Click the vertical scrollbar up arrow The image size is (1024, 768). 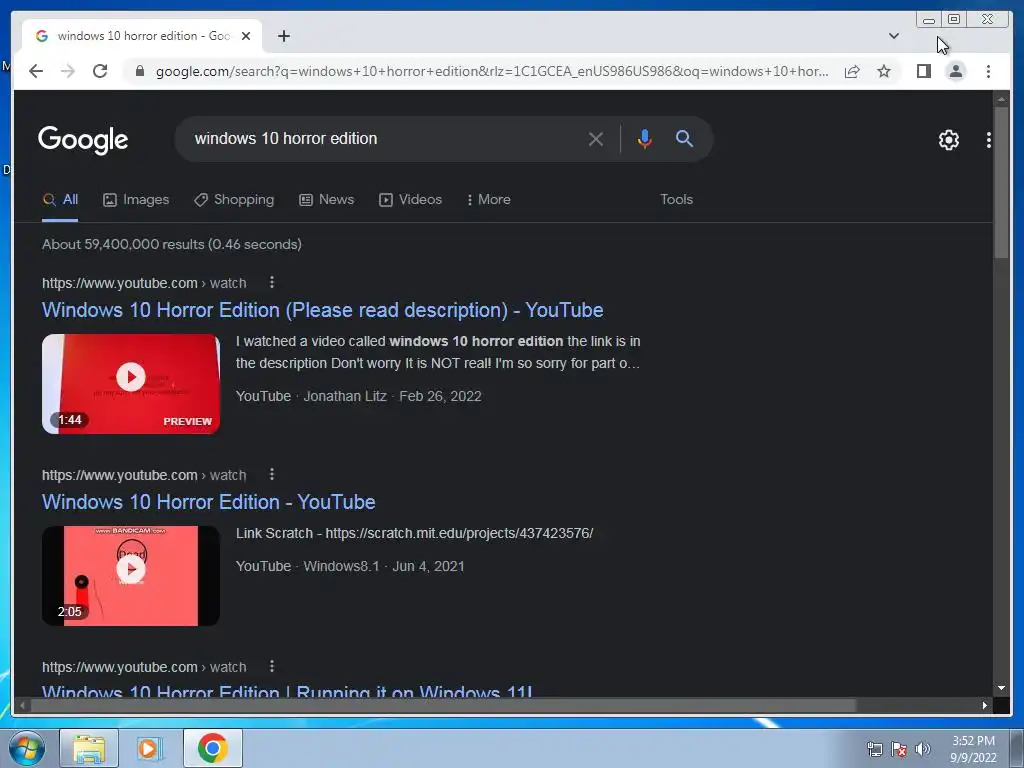(1001, 99)
